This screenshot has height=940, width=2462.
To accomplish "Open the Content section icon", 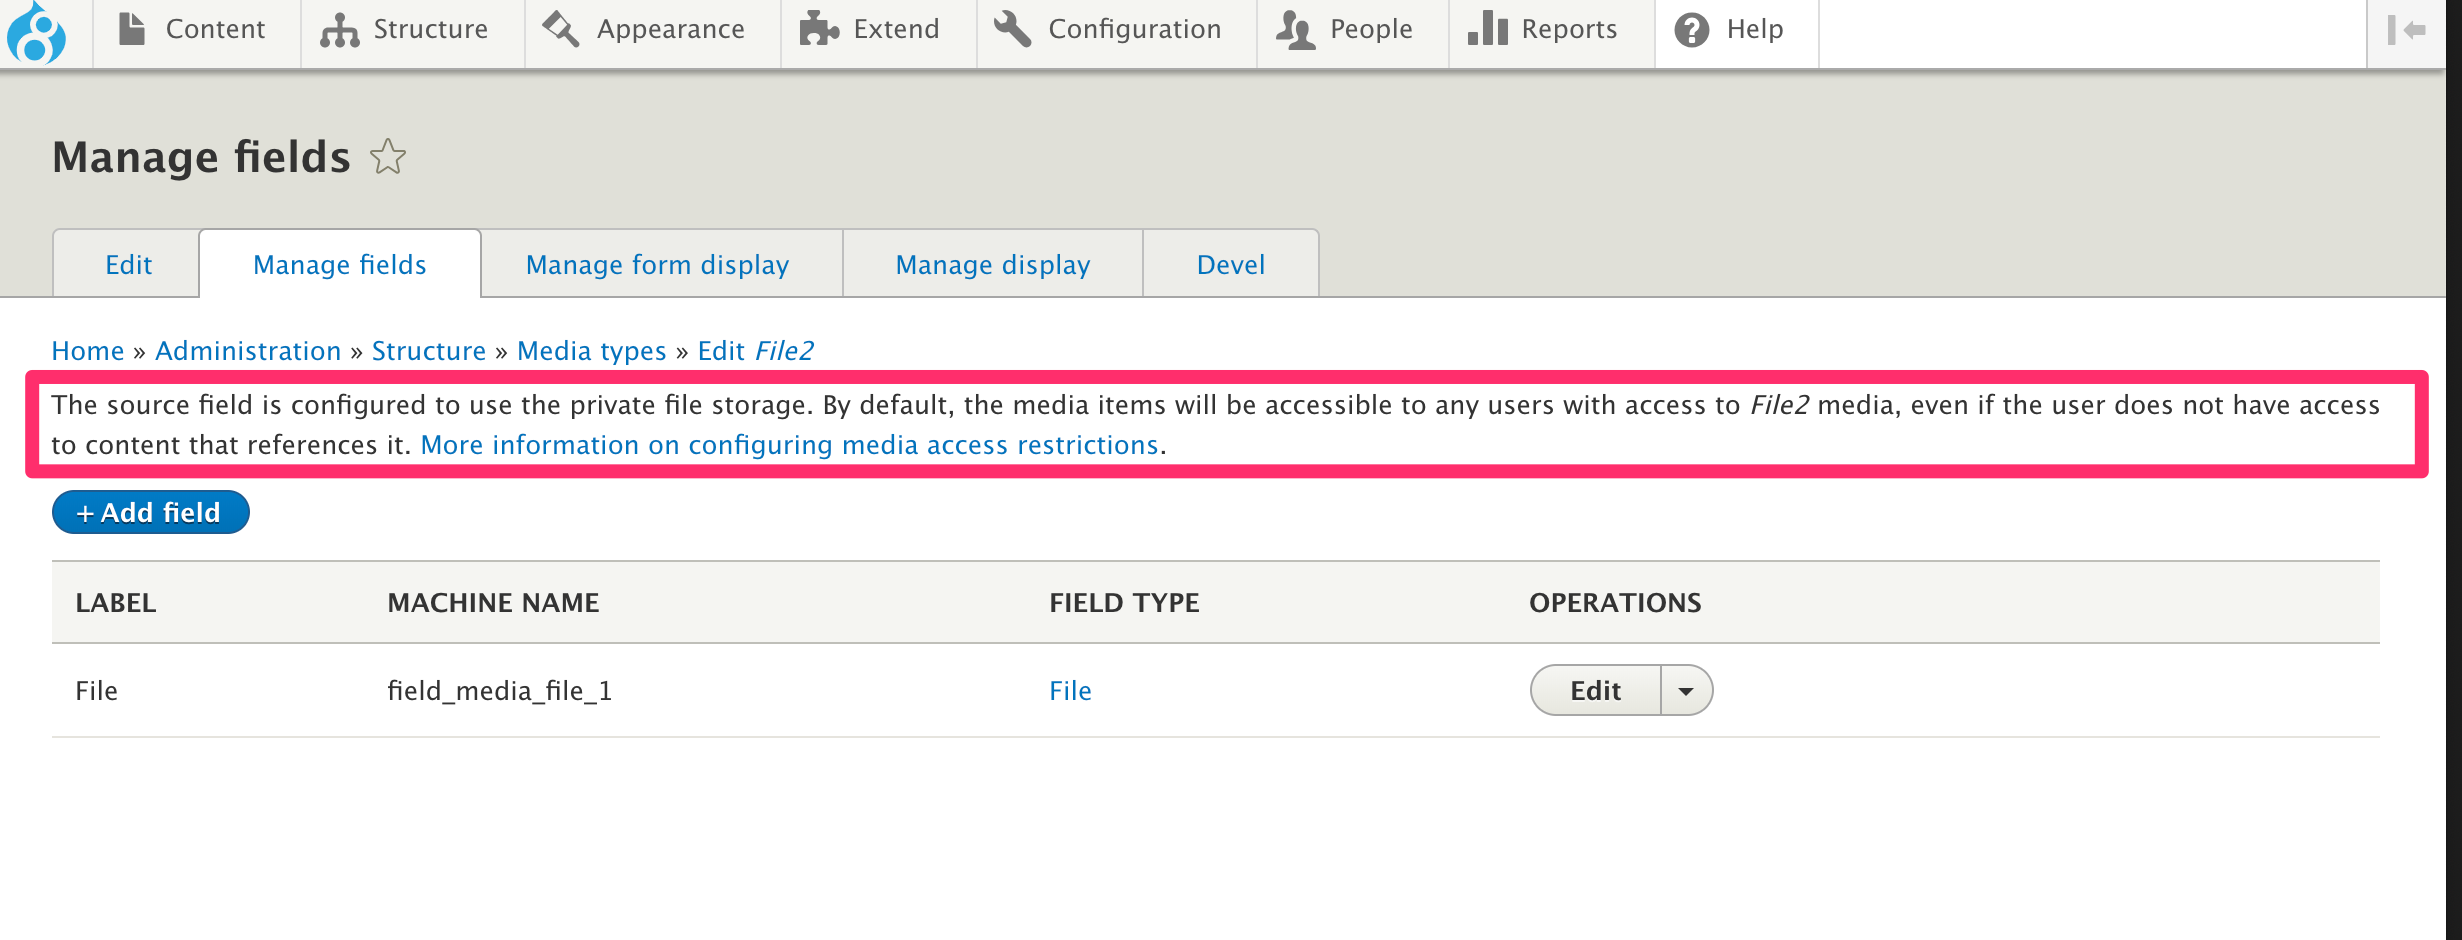I will [130, 28].
